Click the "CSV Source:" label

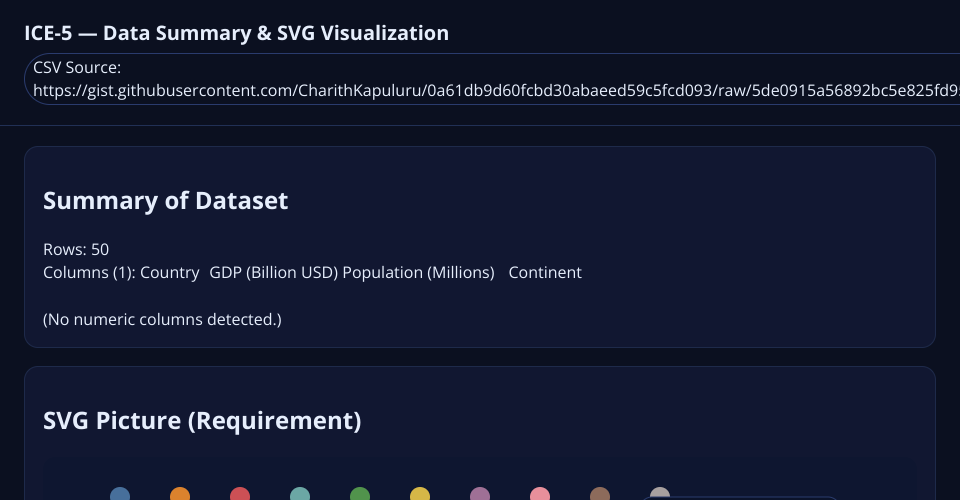(x=77, y=68)
